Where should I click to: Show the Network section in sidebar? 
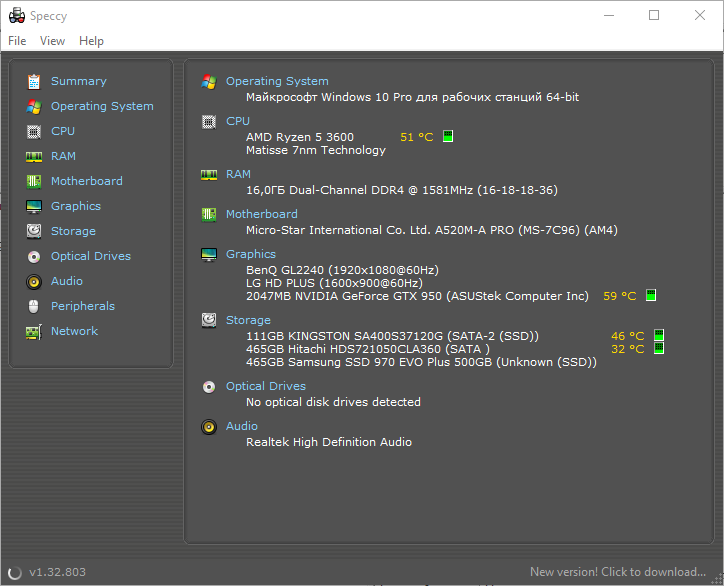(74, 331)
